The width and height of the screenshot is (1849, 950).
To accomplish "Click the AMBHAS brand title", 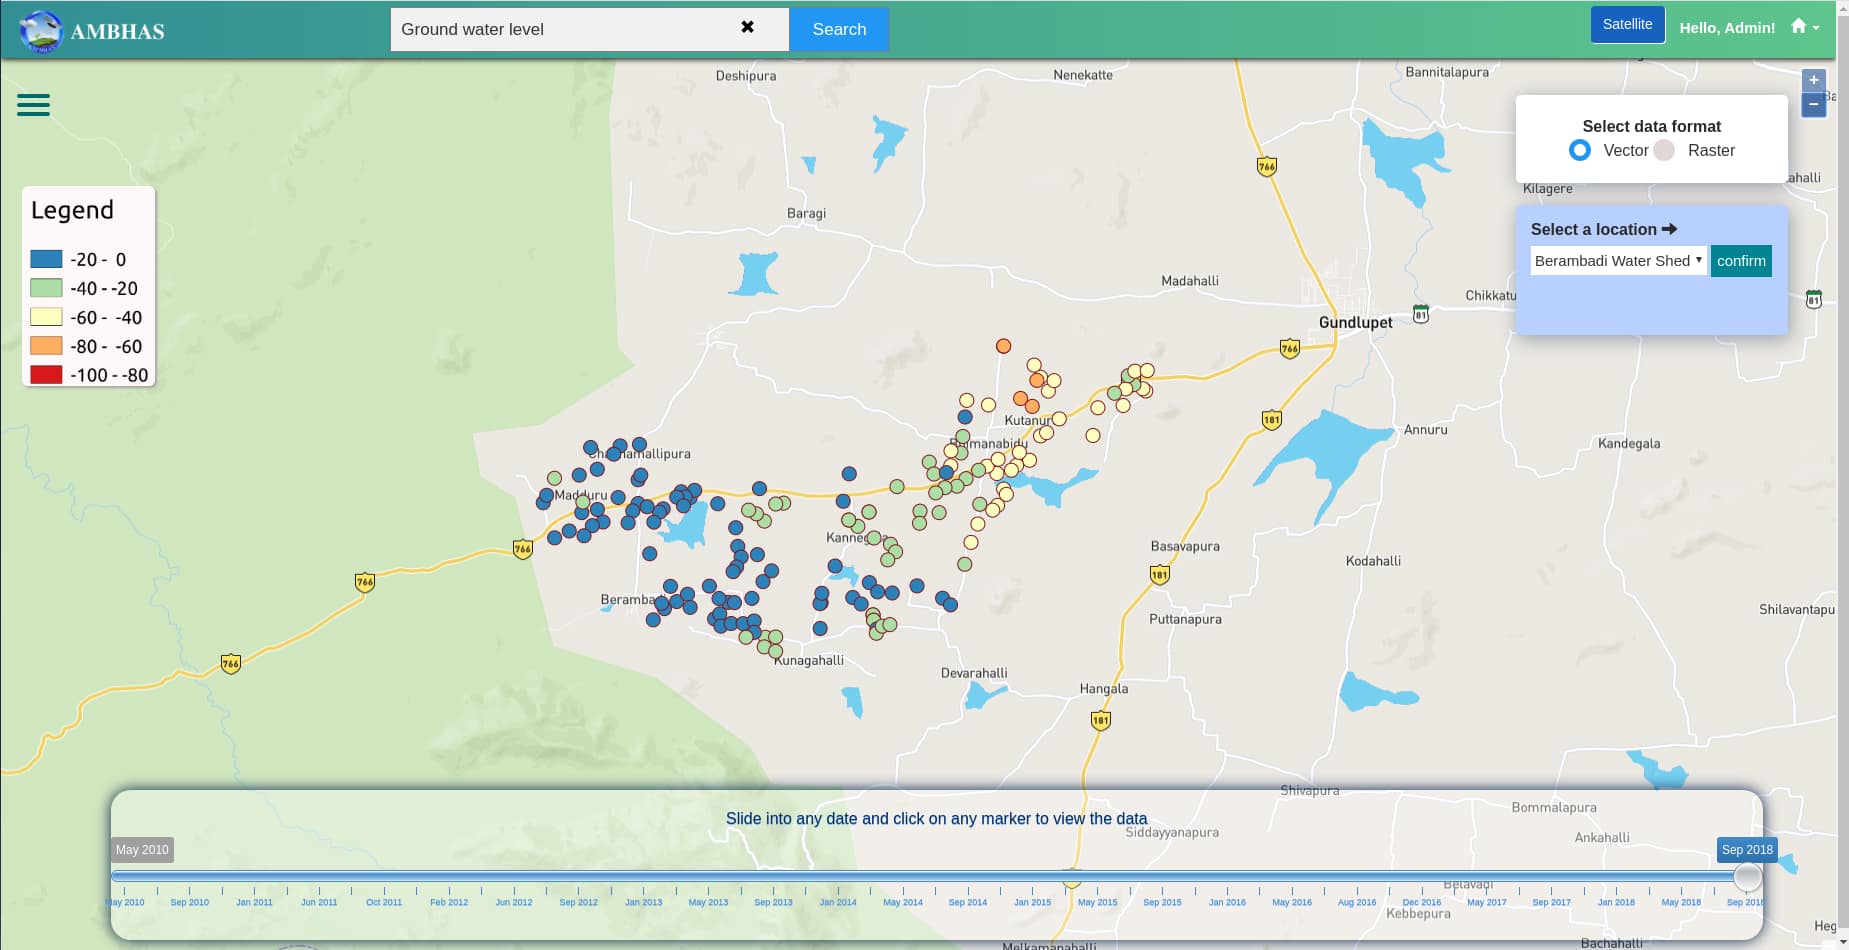I will pyautogui.click(x=117, y=31).
